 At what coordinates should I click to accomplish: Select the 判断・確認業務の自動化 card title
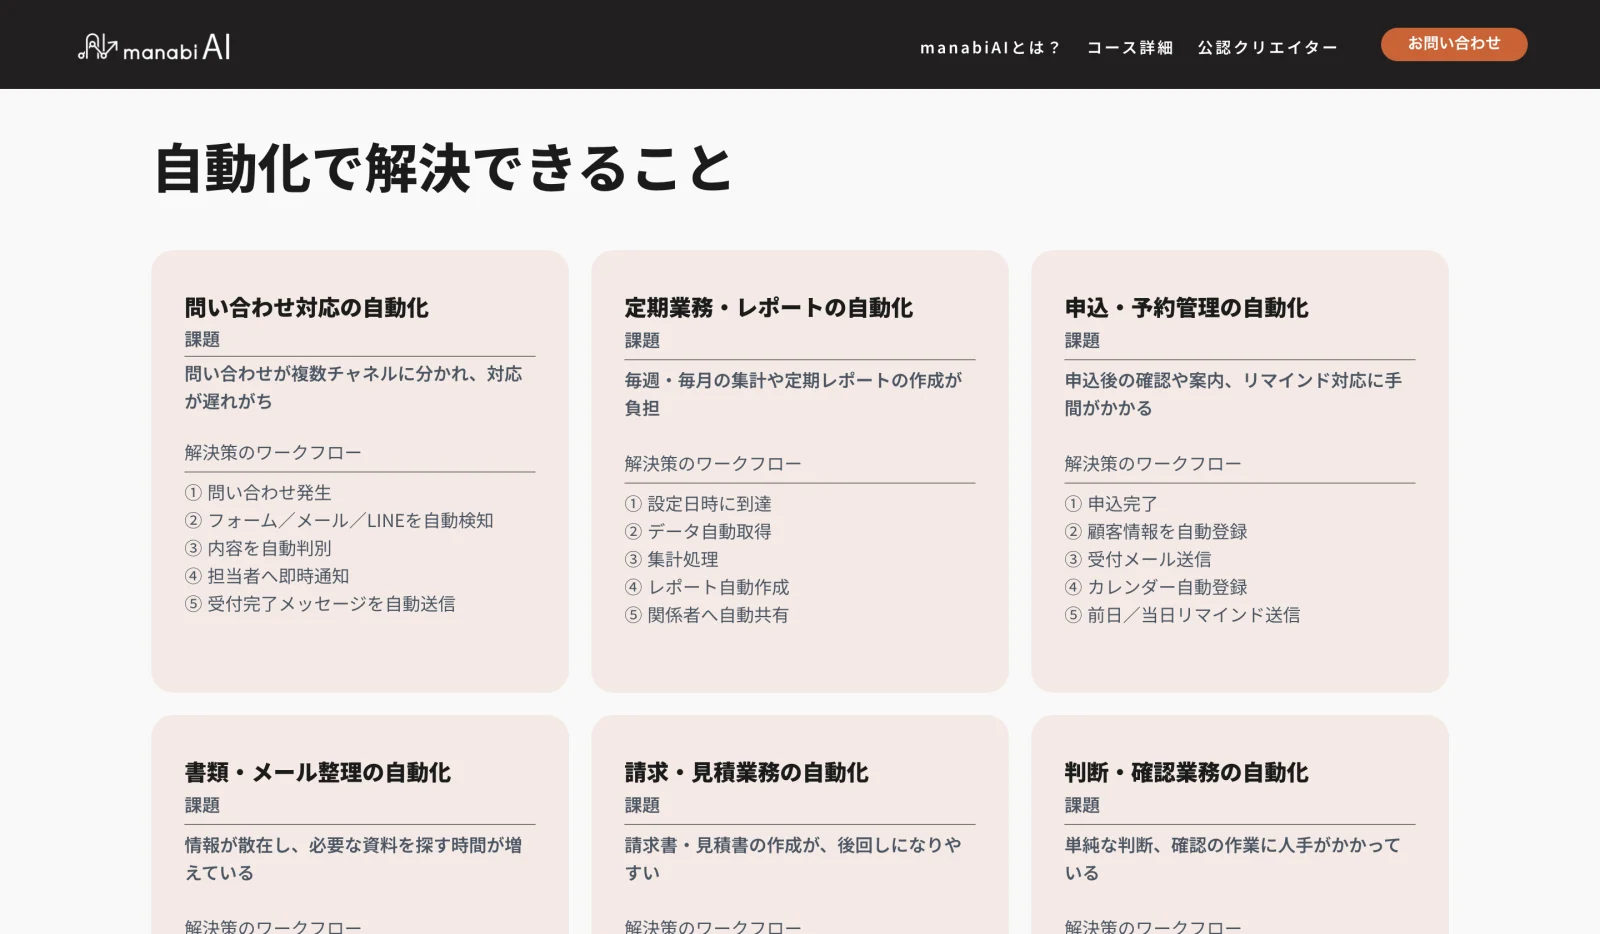click(x=1186, y=773)
